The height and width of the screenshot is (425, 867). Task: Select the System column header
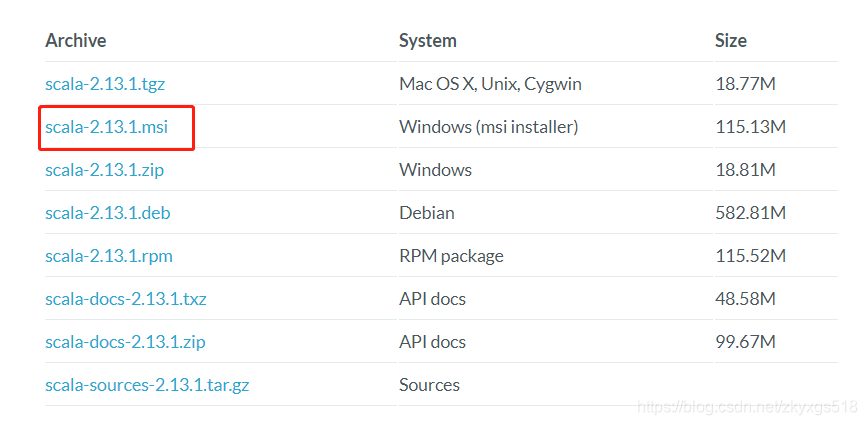click(428, 40)
